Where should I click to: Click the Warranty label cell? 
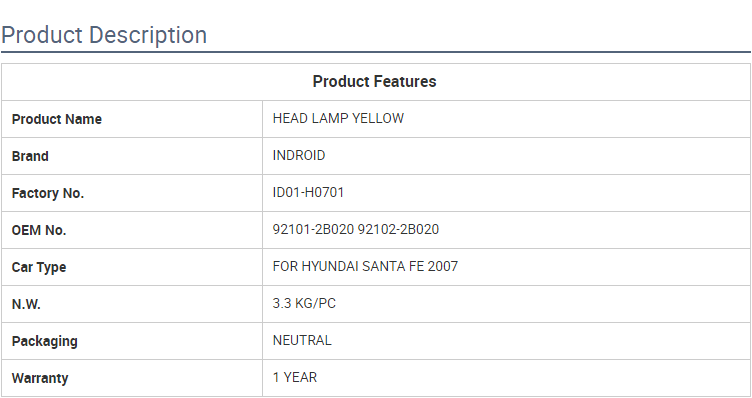[x=132, y=378]
